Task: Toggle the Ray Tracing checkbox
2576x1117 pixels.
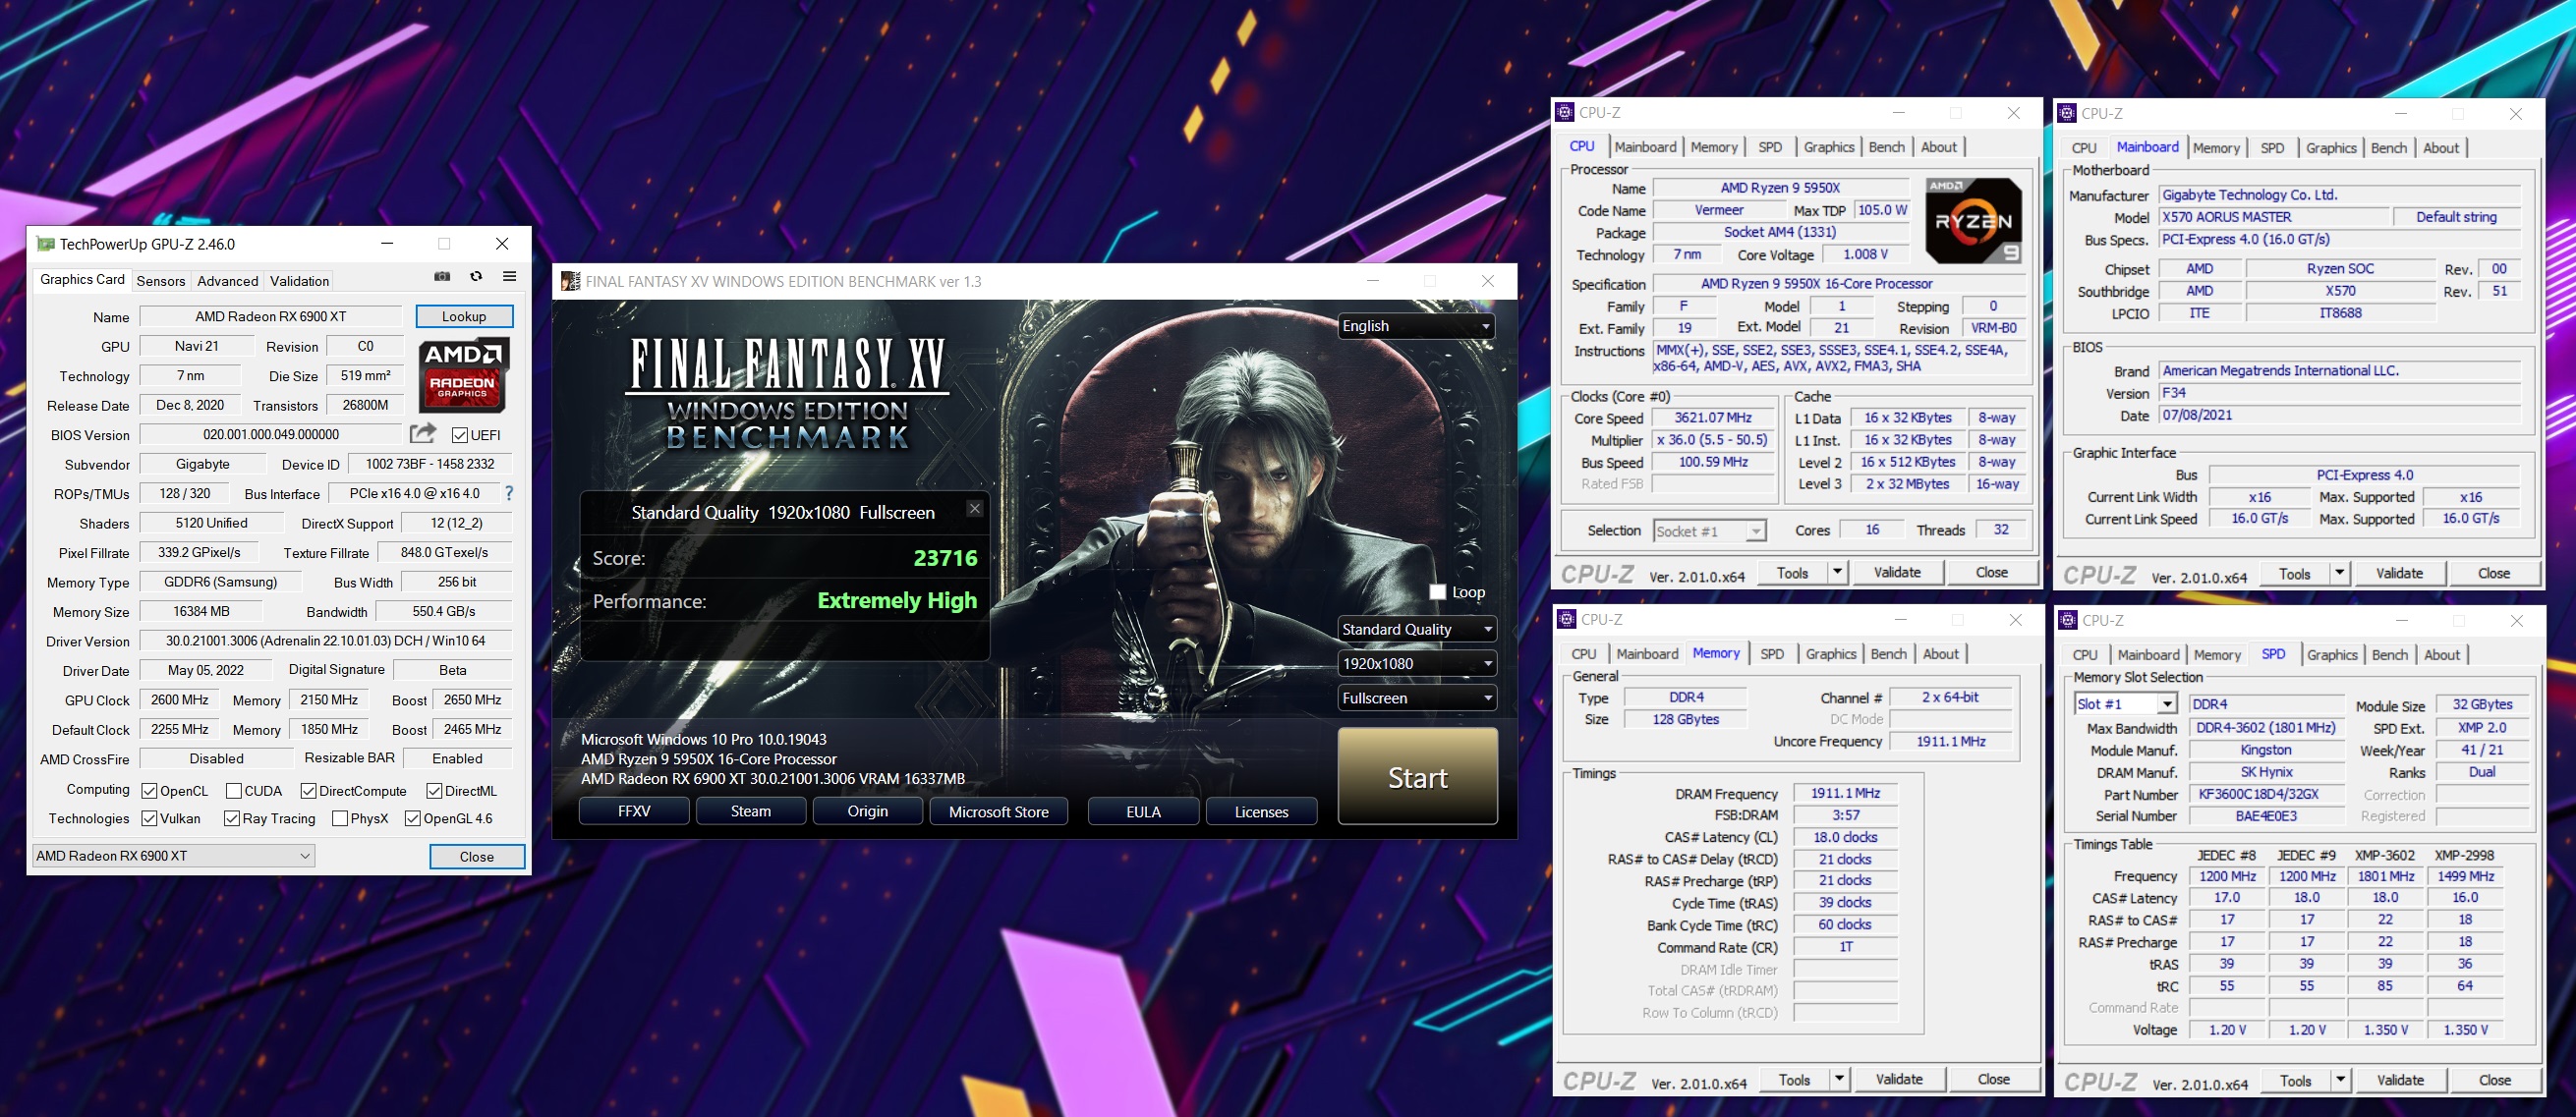Action: tap(231, 818)
